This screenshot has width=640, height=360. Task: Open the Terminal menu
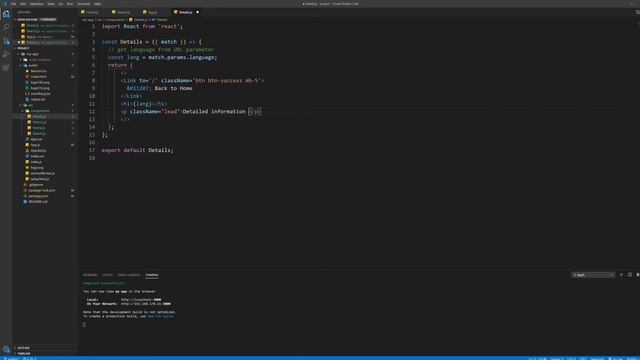point(83,4)
